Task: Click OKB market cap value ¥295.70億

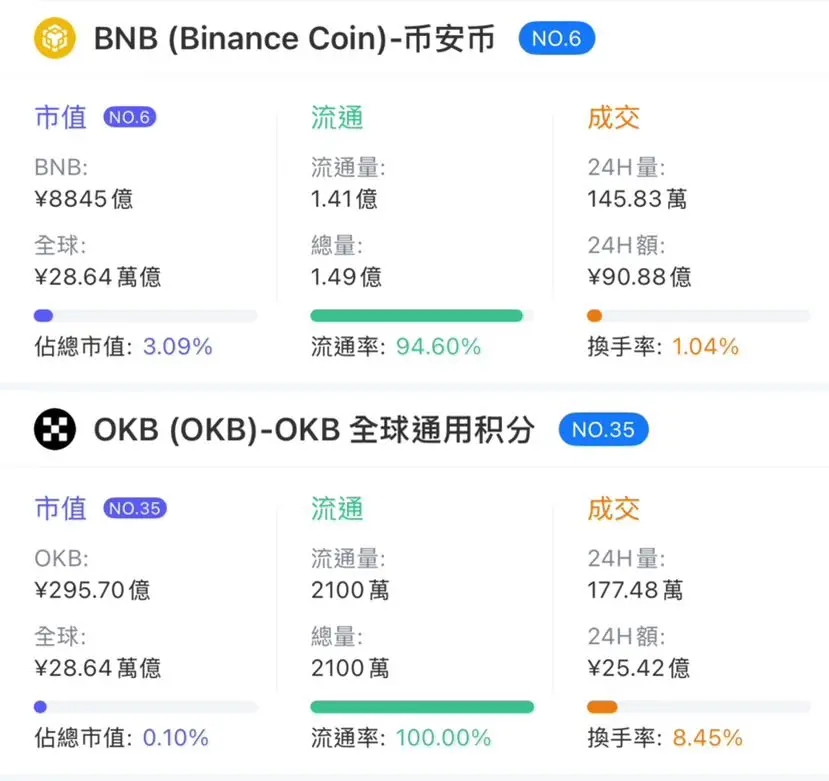Action: click(92, 590)
